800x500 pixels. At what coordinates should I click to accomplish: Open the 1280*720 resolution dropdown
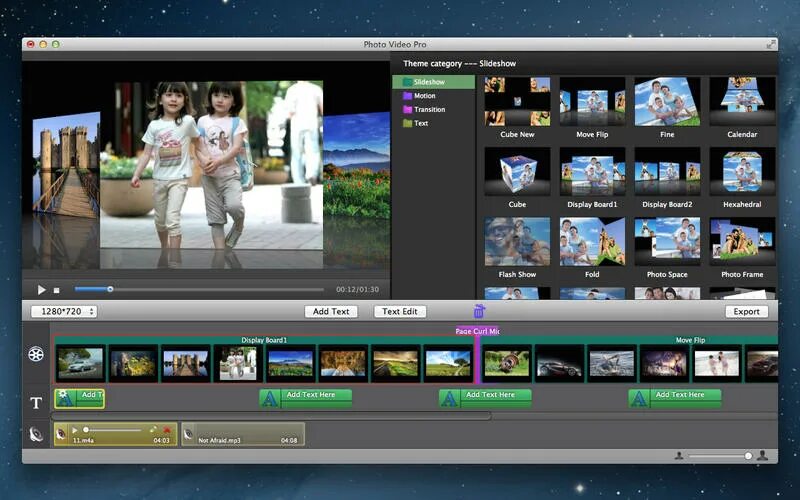64,311
